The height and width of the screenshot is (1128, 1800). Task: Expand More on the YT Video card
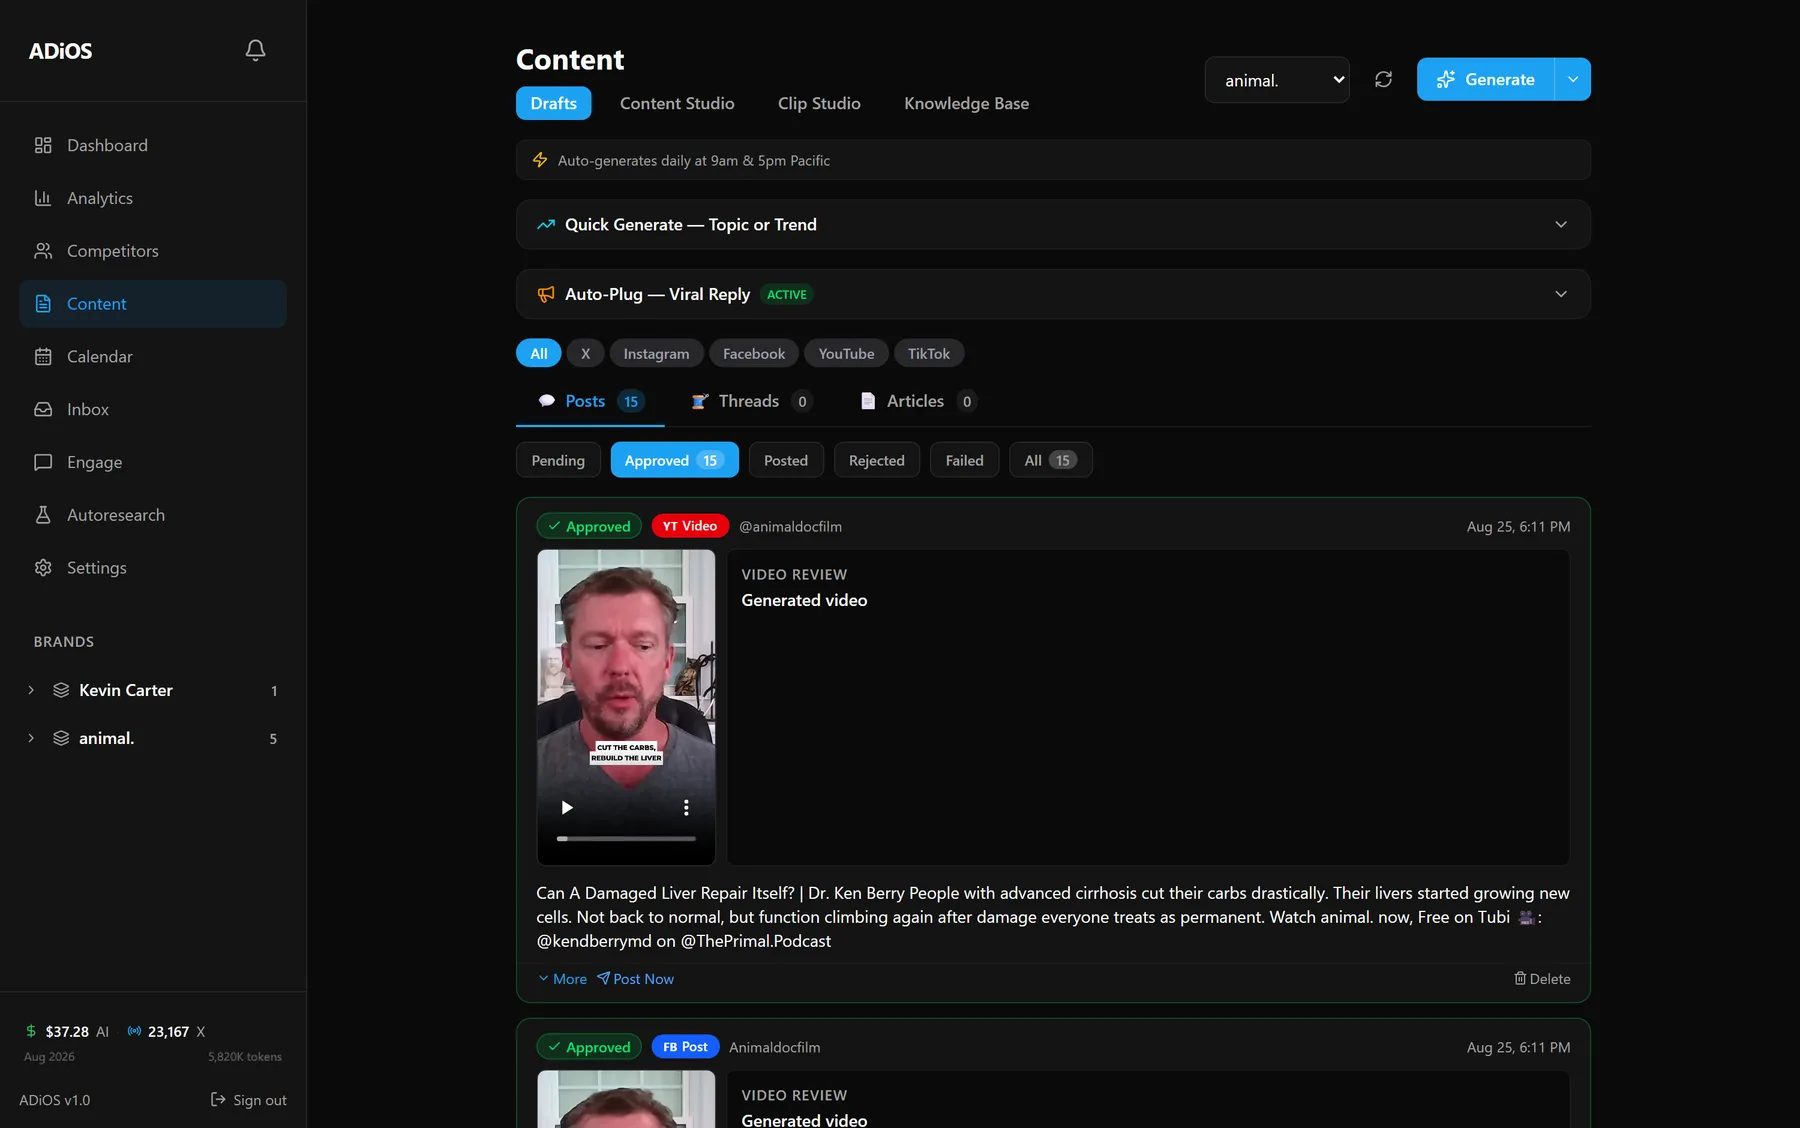[562, 978]
